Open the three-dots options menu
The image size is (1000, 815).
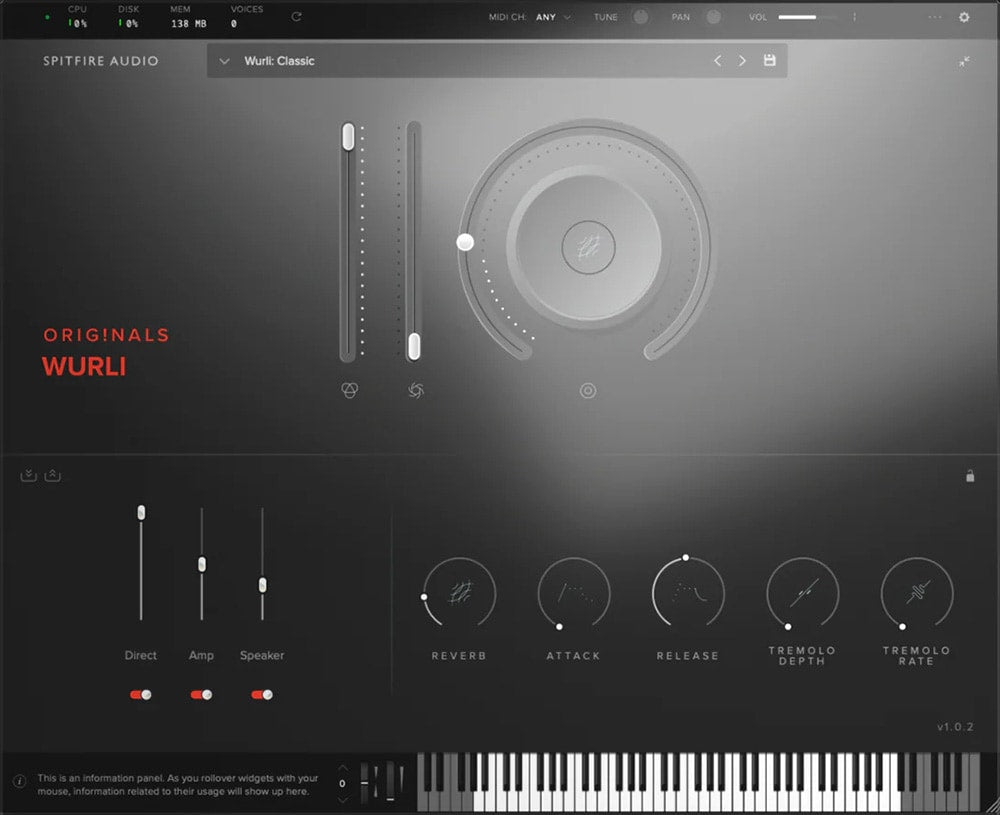(x=935, y=17)
